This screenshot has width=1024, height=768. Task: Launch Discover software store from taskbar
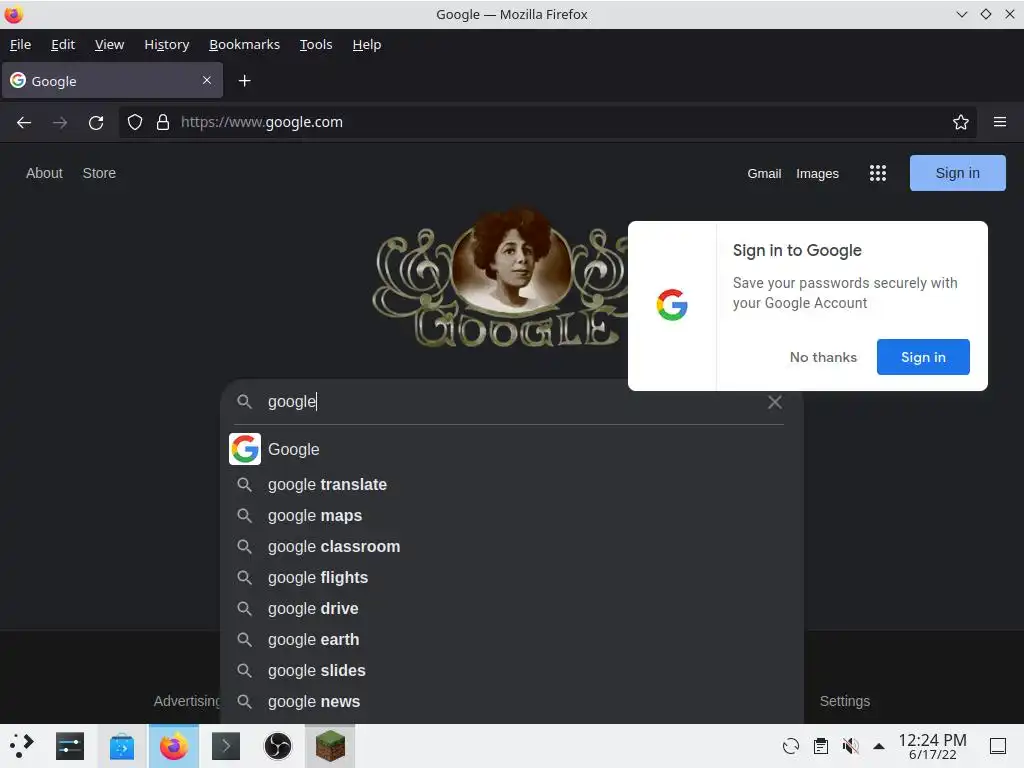coord(122,746)
